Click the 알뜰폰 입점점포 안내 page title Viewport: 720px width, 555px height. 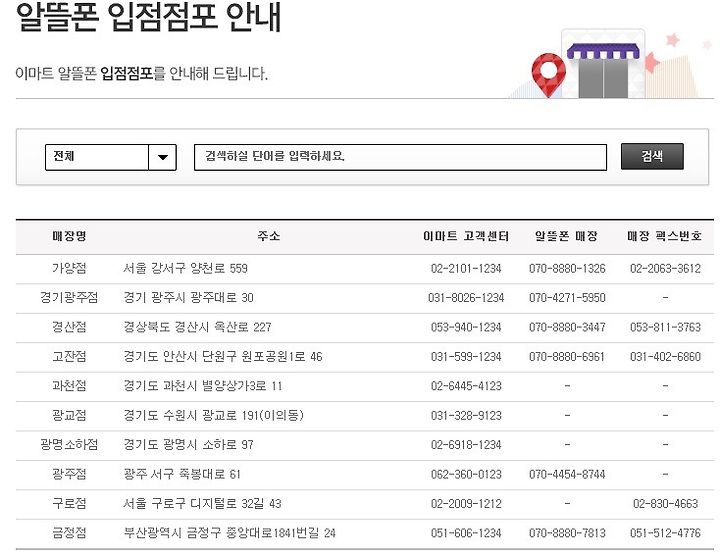pos(148,17)
